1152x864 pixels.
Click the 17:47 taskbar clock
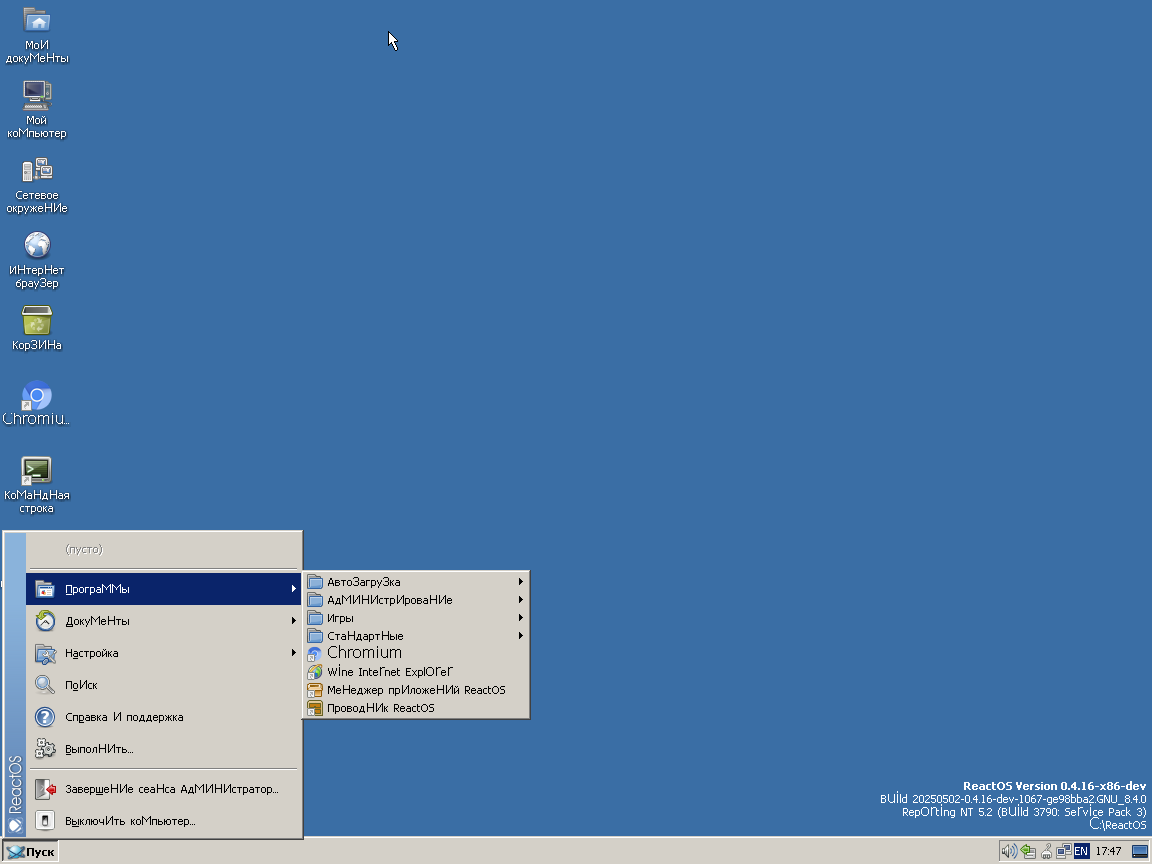1108,852
